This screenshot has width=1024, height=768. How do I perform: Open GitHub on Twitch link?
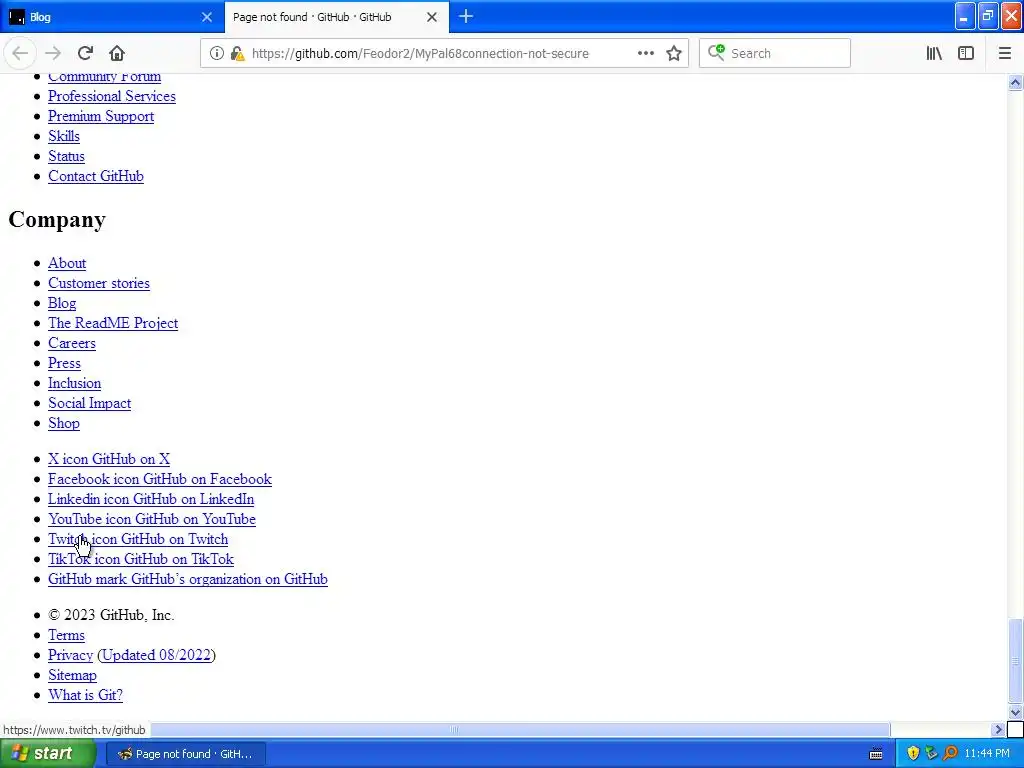pyautogui.click(x=138, y=539)
